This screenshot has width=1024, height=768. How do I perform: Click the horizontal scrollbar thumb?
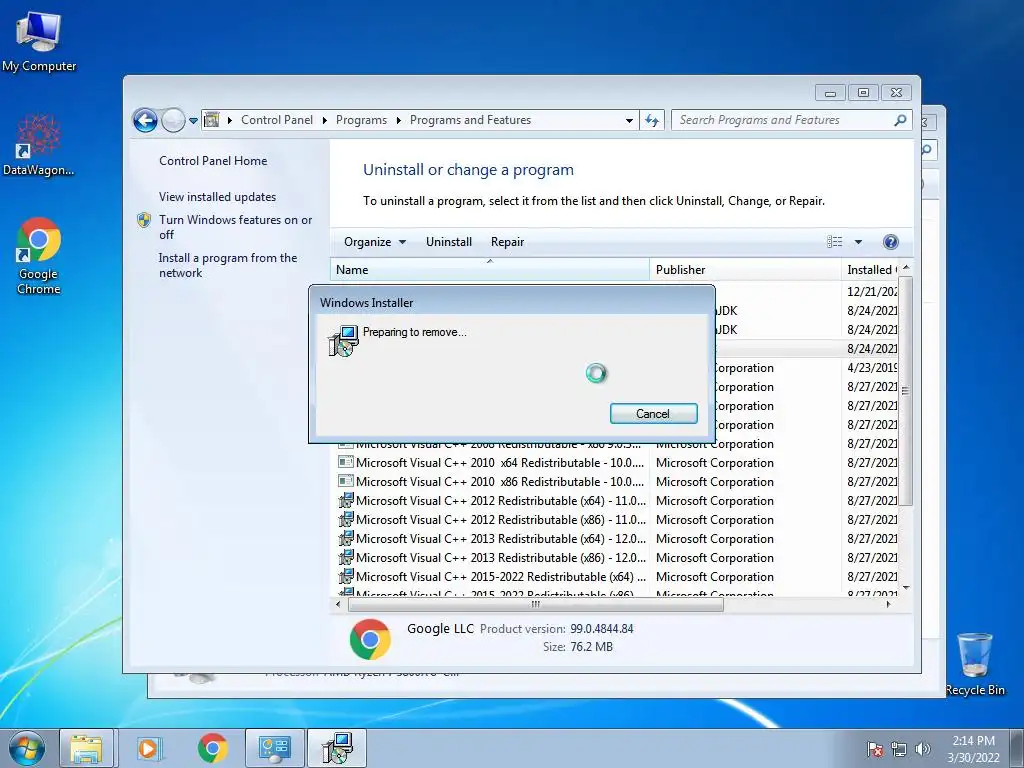coord(536,605)
